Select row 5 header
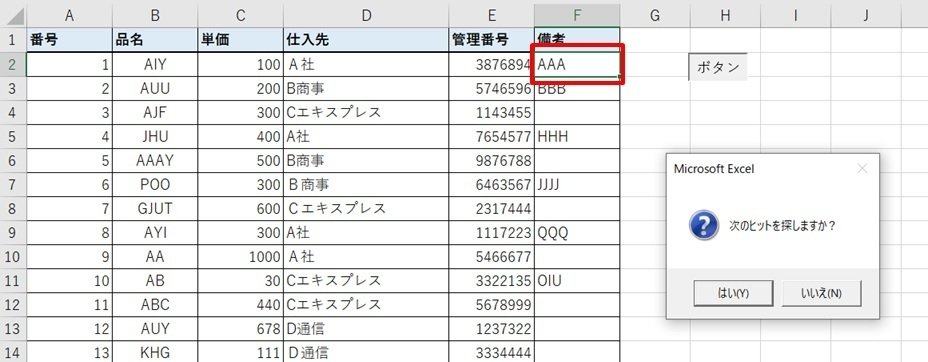Image resolution: width=928 pixels, height=362 pixels. 13,137
